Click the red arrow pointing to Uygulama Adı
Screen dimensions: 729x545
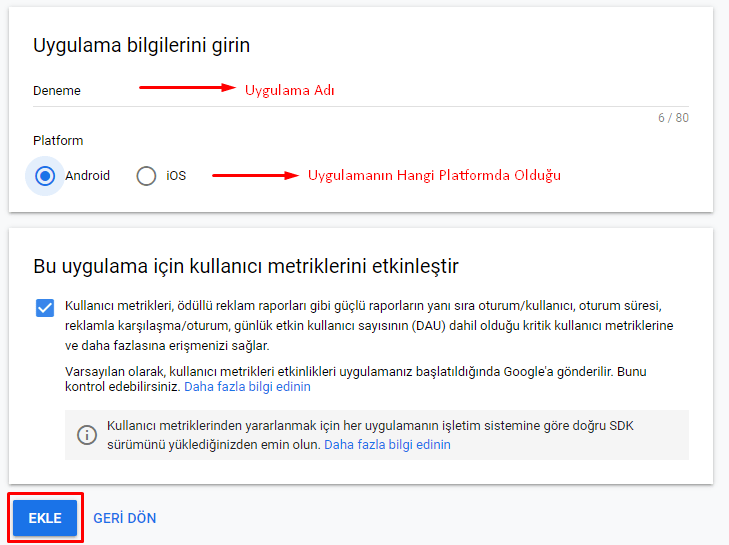point(185,88)
